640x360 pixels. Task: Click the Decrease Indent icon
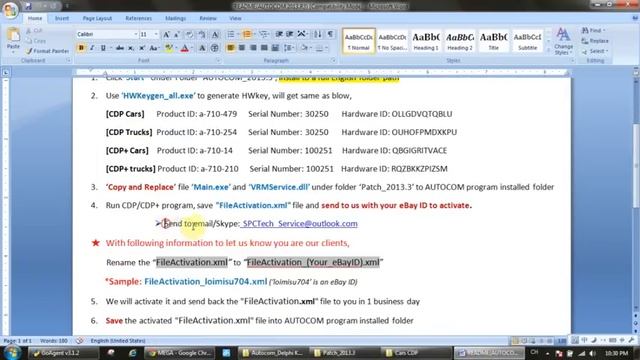point(279,34)
